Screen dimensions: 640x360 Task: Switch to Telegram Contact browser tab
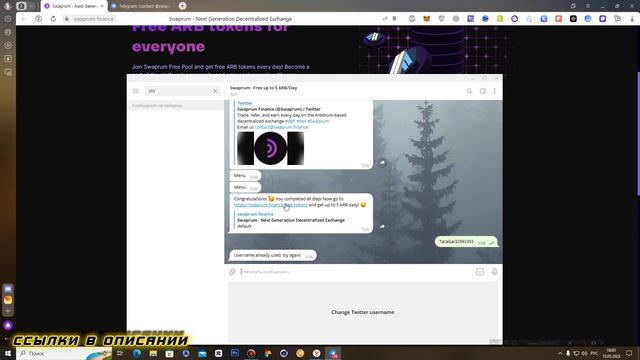(x=141, y=6)
